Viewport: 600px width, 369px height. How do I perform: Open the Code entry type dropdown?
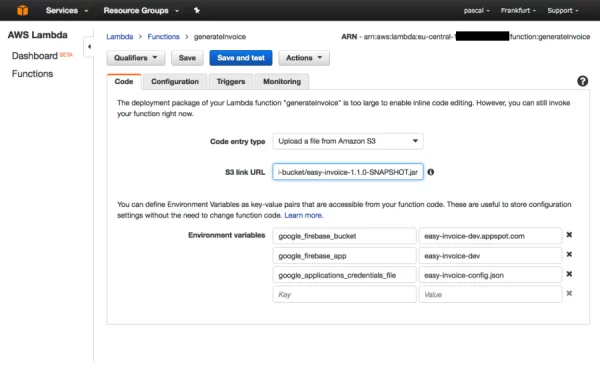(348, 141)
